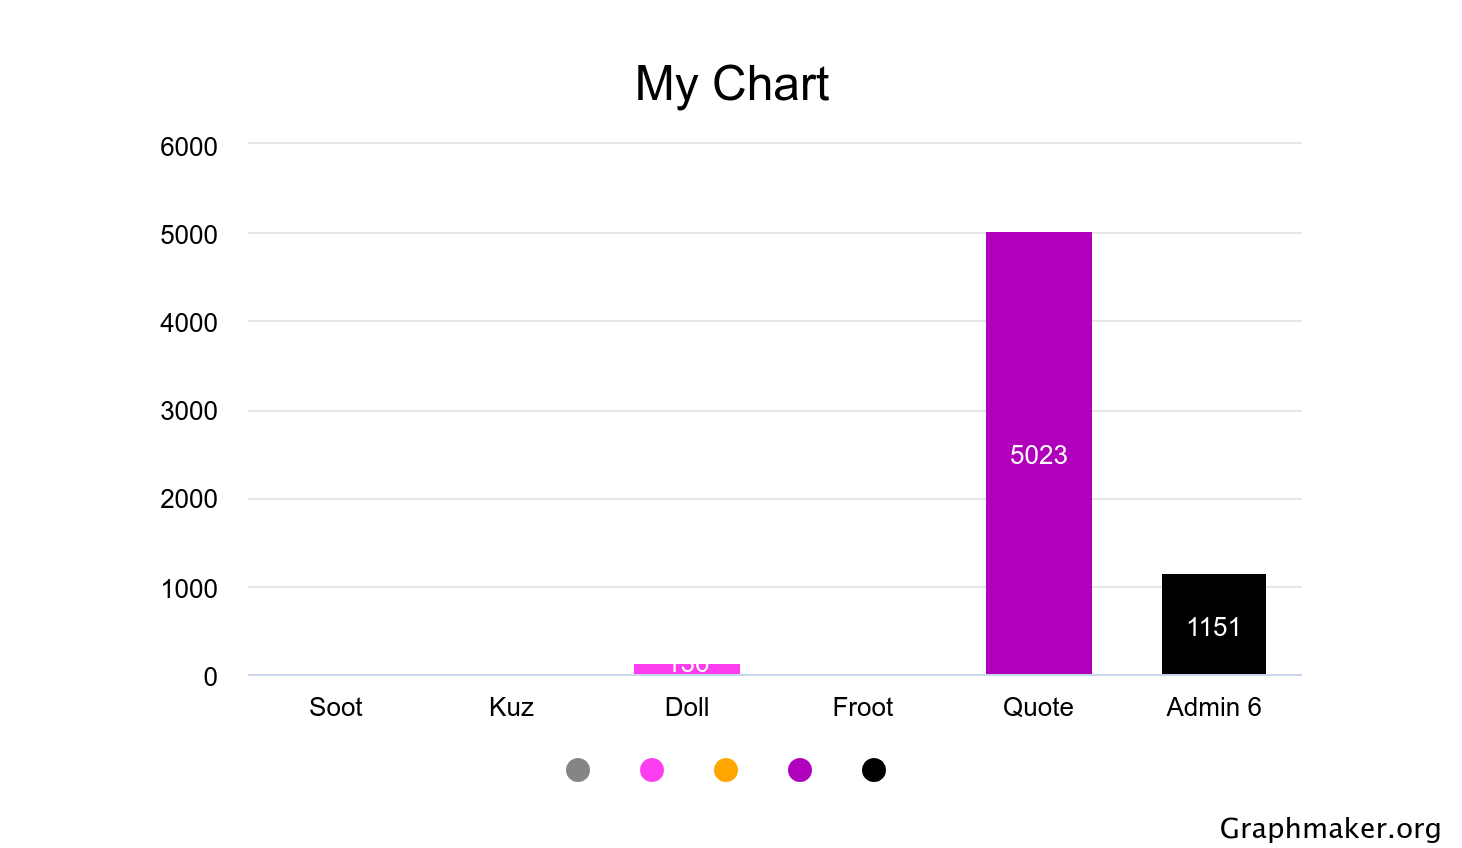Select the Kuz axis label

click(x=511, y=707)
